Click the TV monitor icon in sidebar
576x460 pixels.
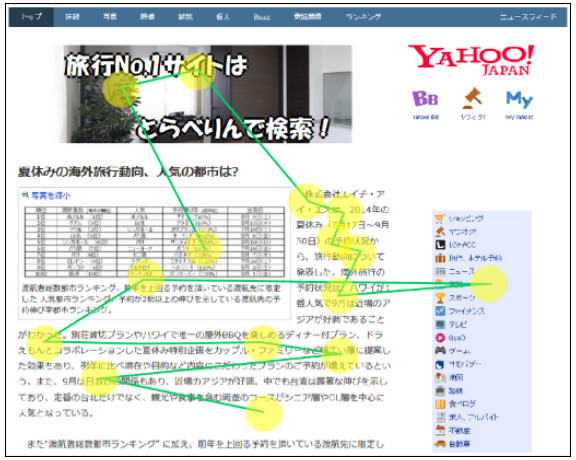[440, 324]
